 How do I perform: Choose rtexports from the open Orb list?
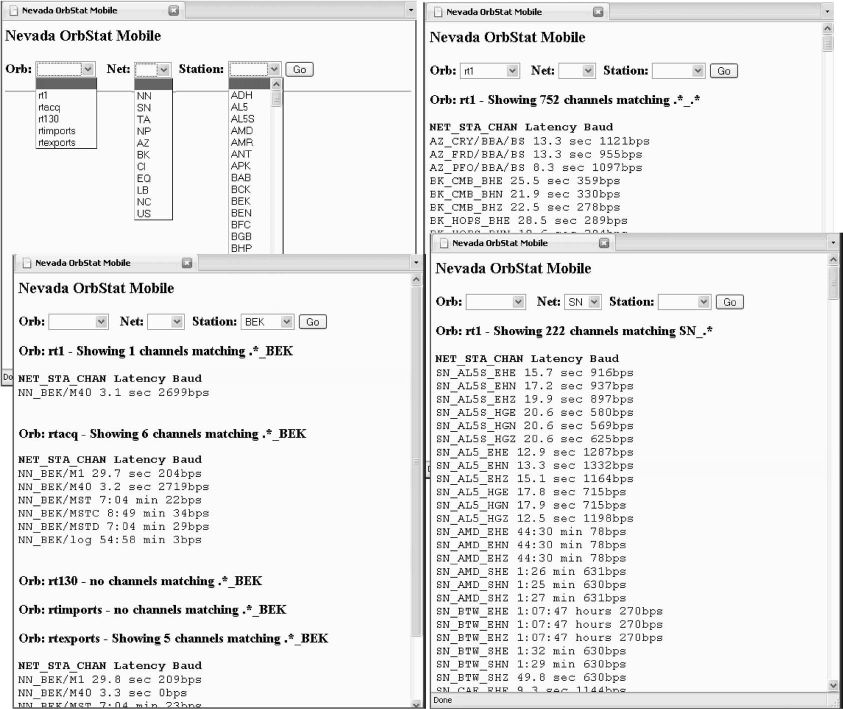pos(66,143)
